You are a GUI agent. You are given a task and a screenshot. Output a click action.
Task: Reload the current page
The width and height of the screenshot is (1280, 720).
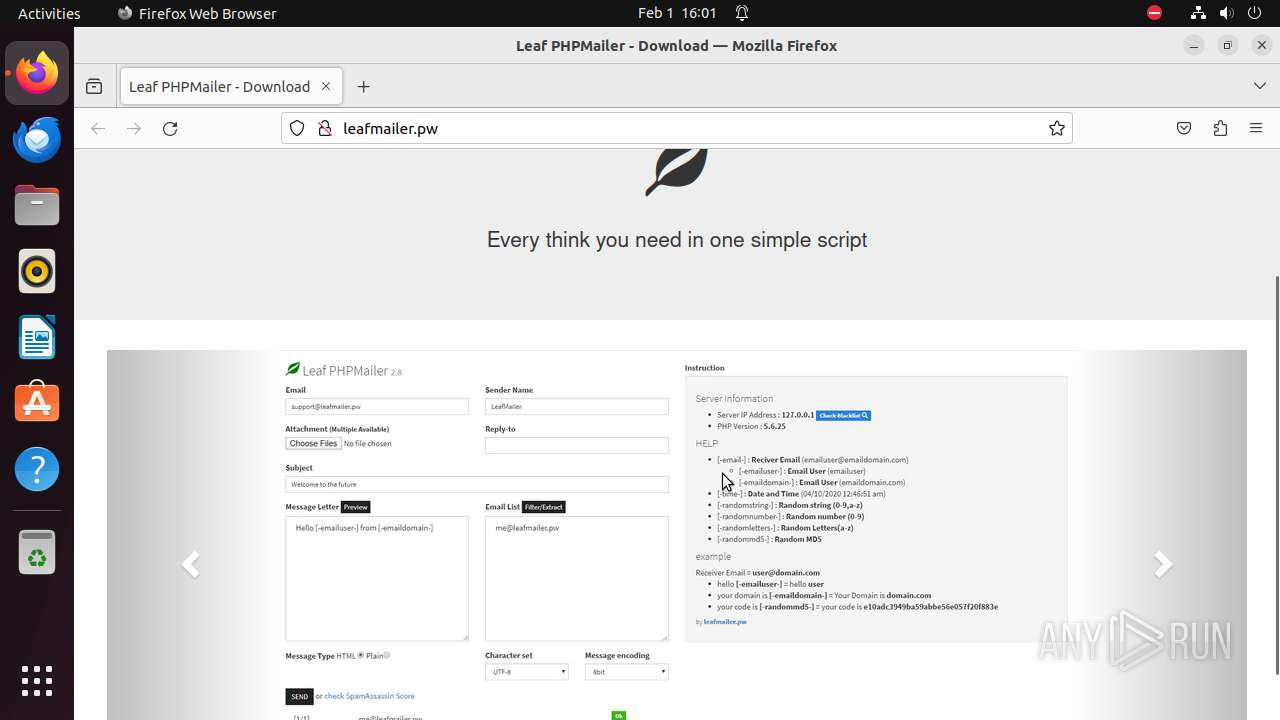[170, 128]
